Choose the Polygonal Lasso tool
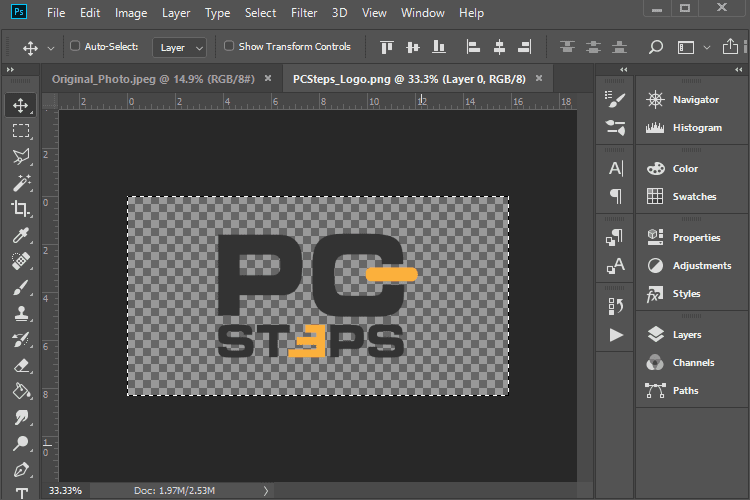750x500 pixels. click(21, 156)
